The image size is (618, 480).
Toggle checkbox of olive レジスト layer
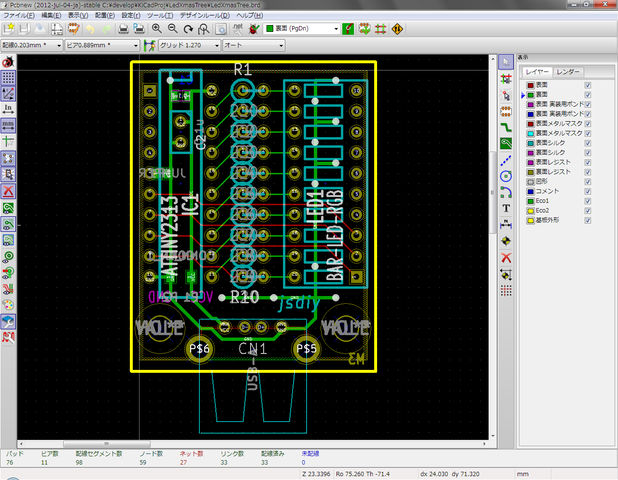(x=587, y=172)
